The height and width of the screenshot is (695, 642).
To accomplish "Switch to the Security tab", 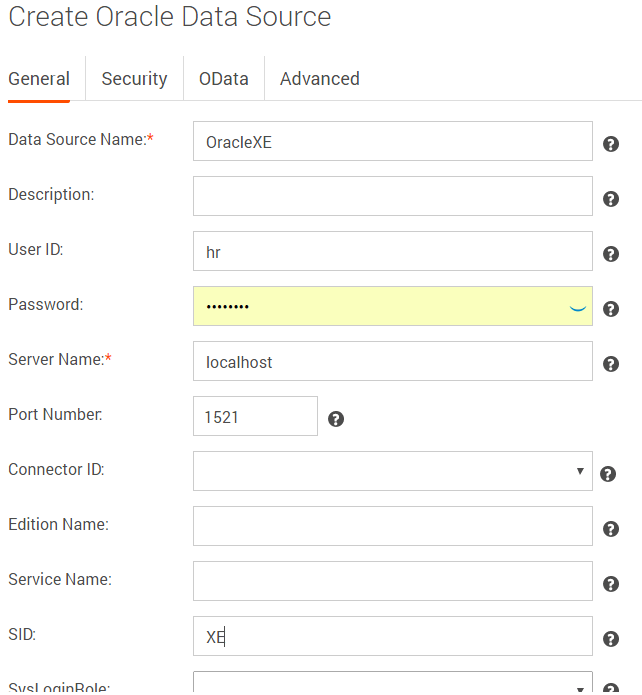I will tap(134, 79).
